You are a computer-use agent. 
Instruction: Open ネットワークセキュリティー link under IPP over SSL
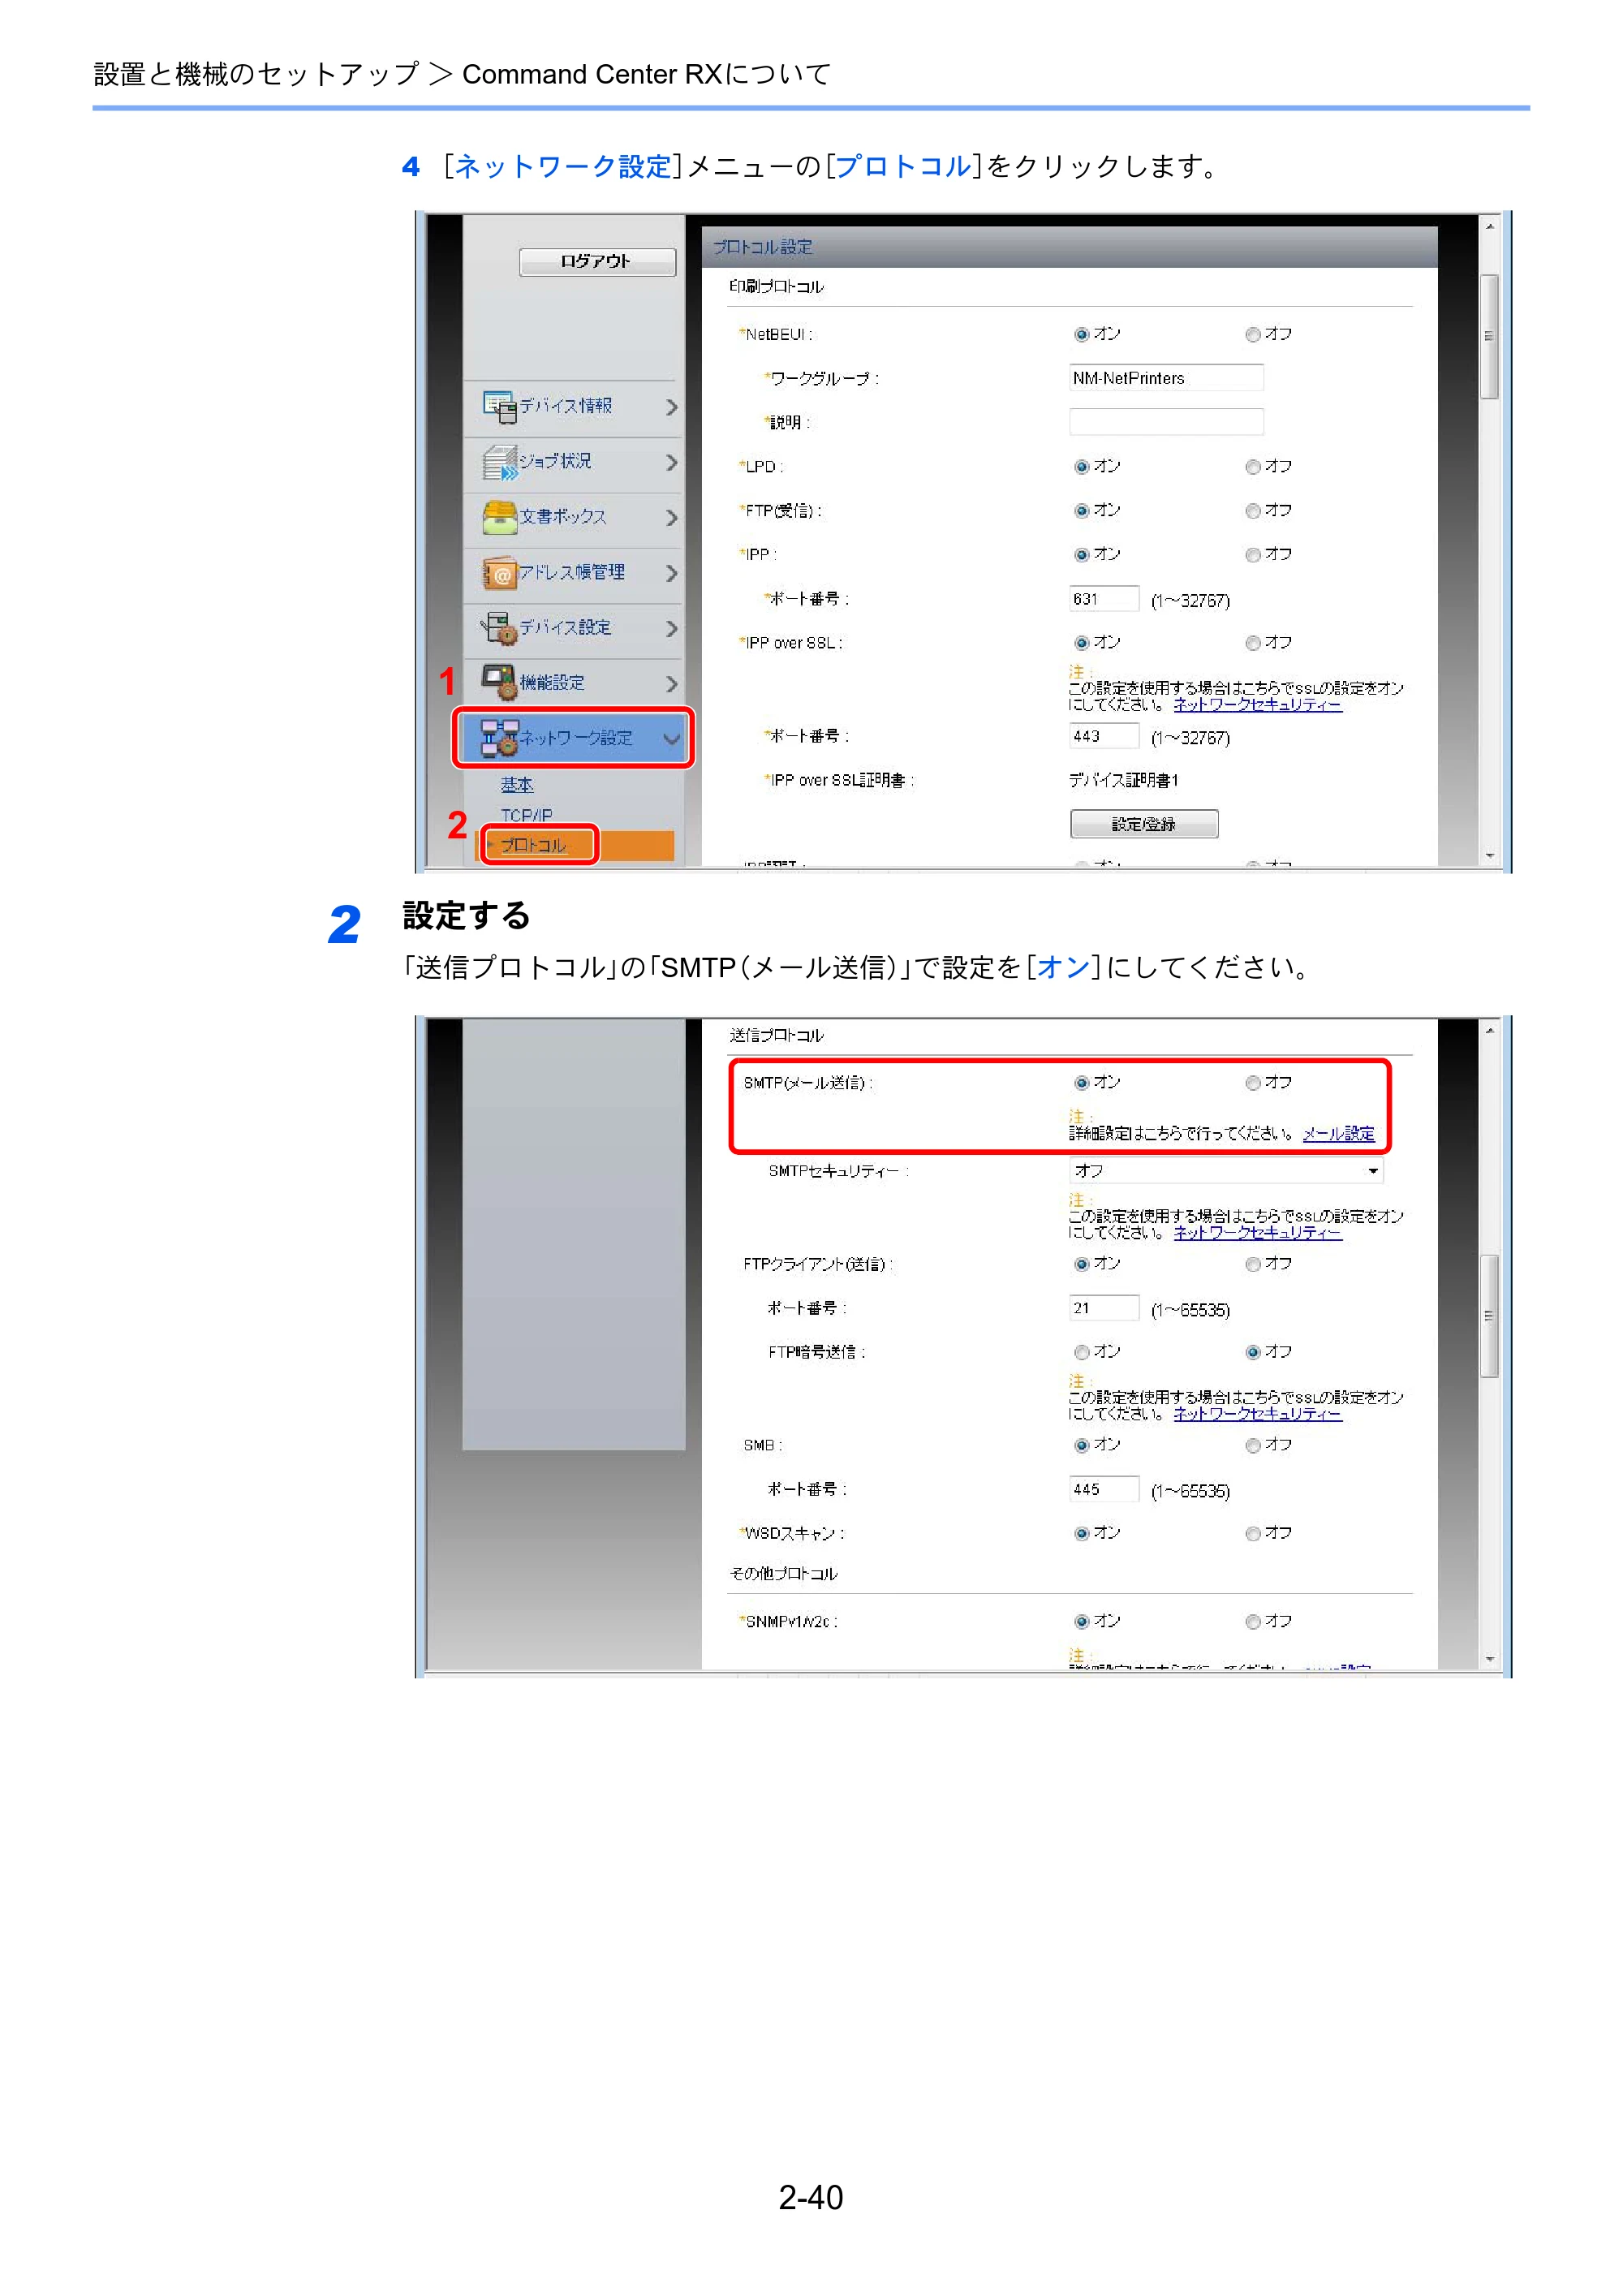pyautogui.click(x=1257, y=704)
